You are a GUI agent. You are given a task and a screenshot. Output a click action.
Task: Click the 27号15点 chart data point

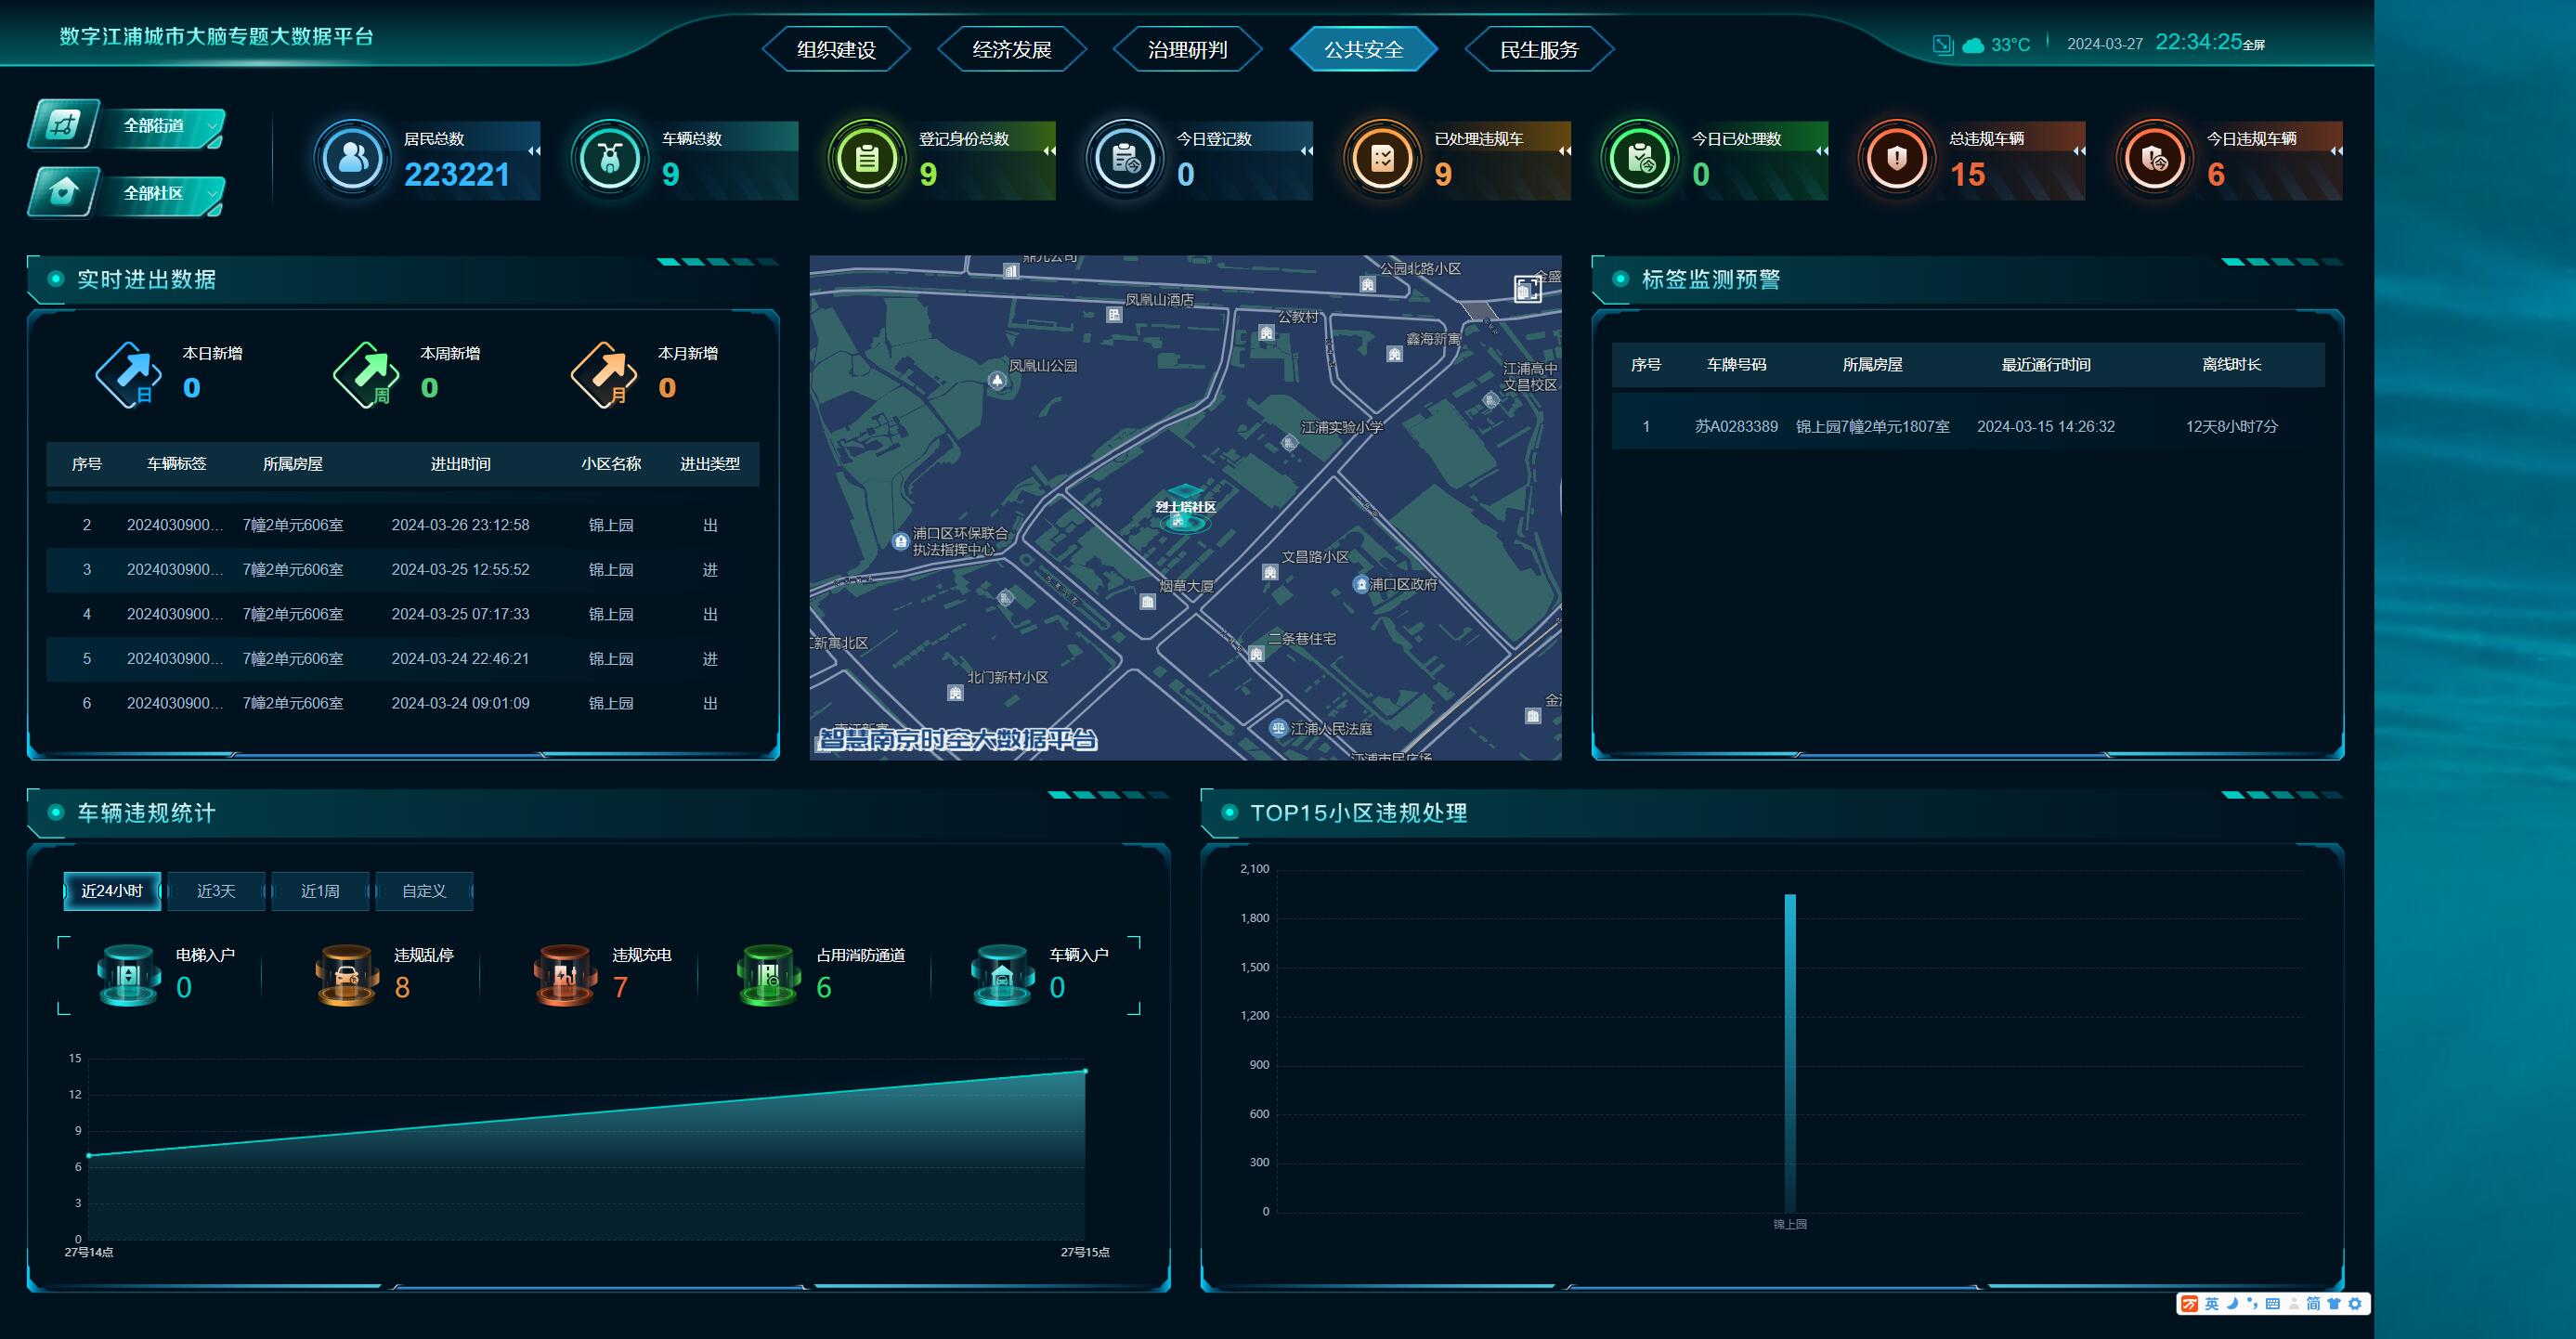[1085, 1071]
